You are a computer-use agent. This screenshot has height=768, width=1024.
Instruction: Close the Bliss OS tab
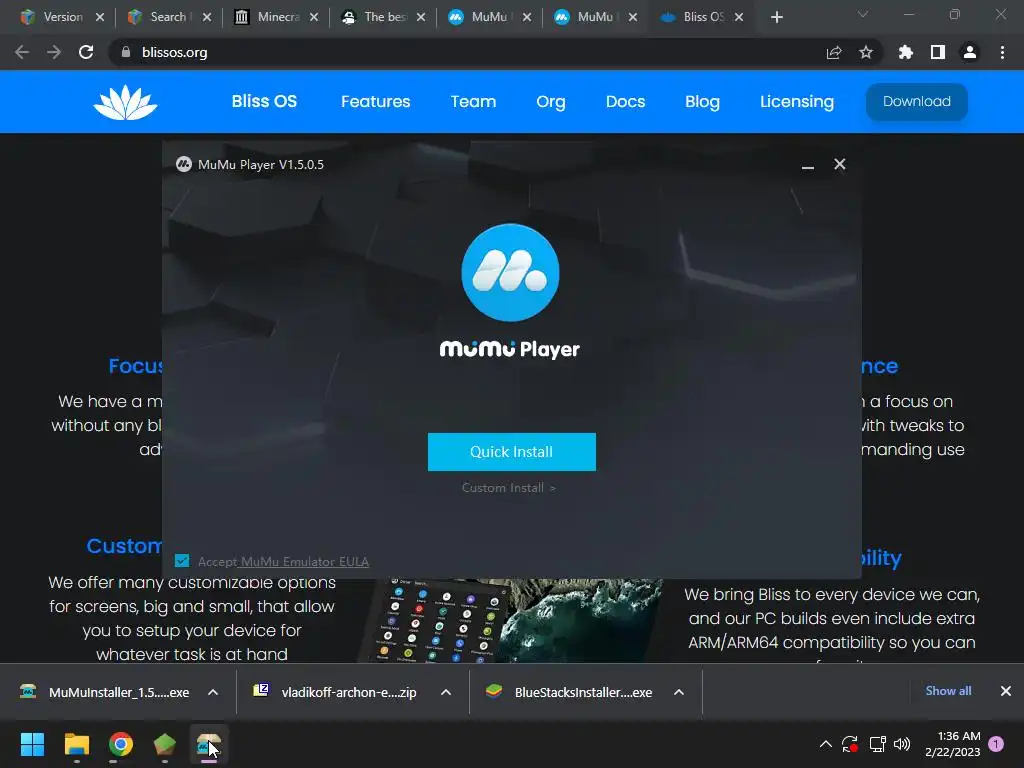pyautogui.click(x=739, y=17)
